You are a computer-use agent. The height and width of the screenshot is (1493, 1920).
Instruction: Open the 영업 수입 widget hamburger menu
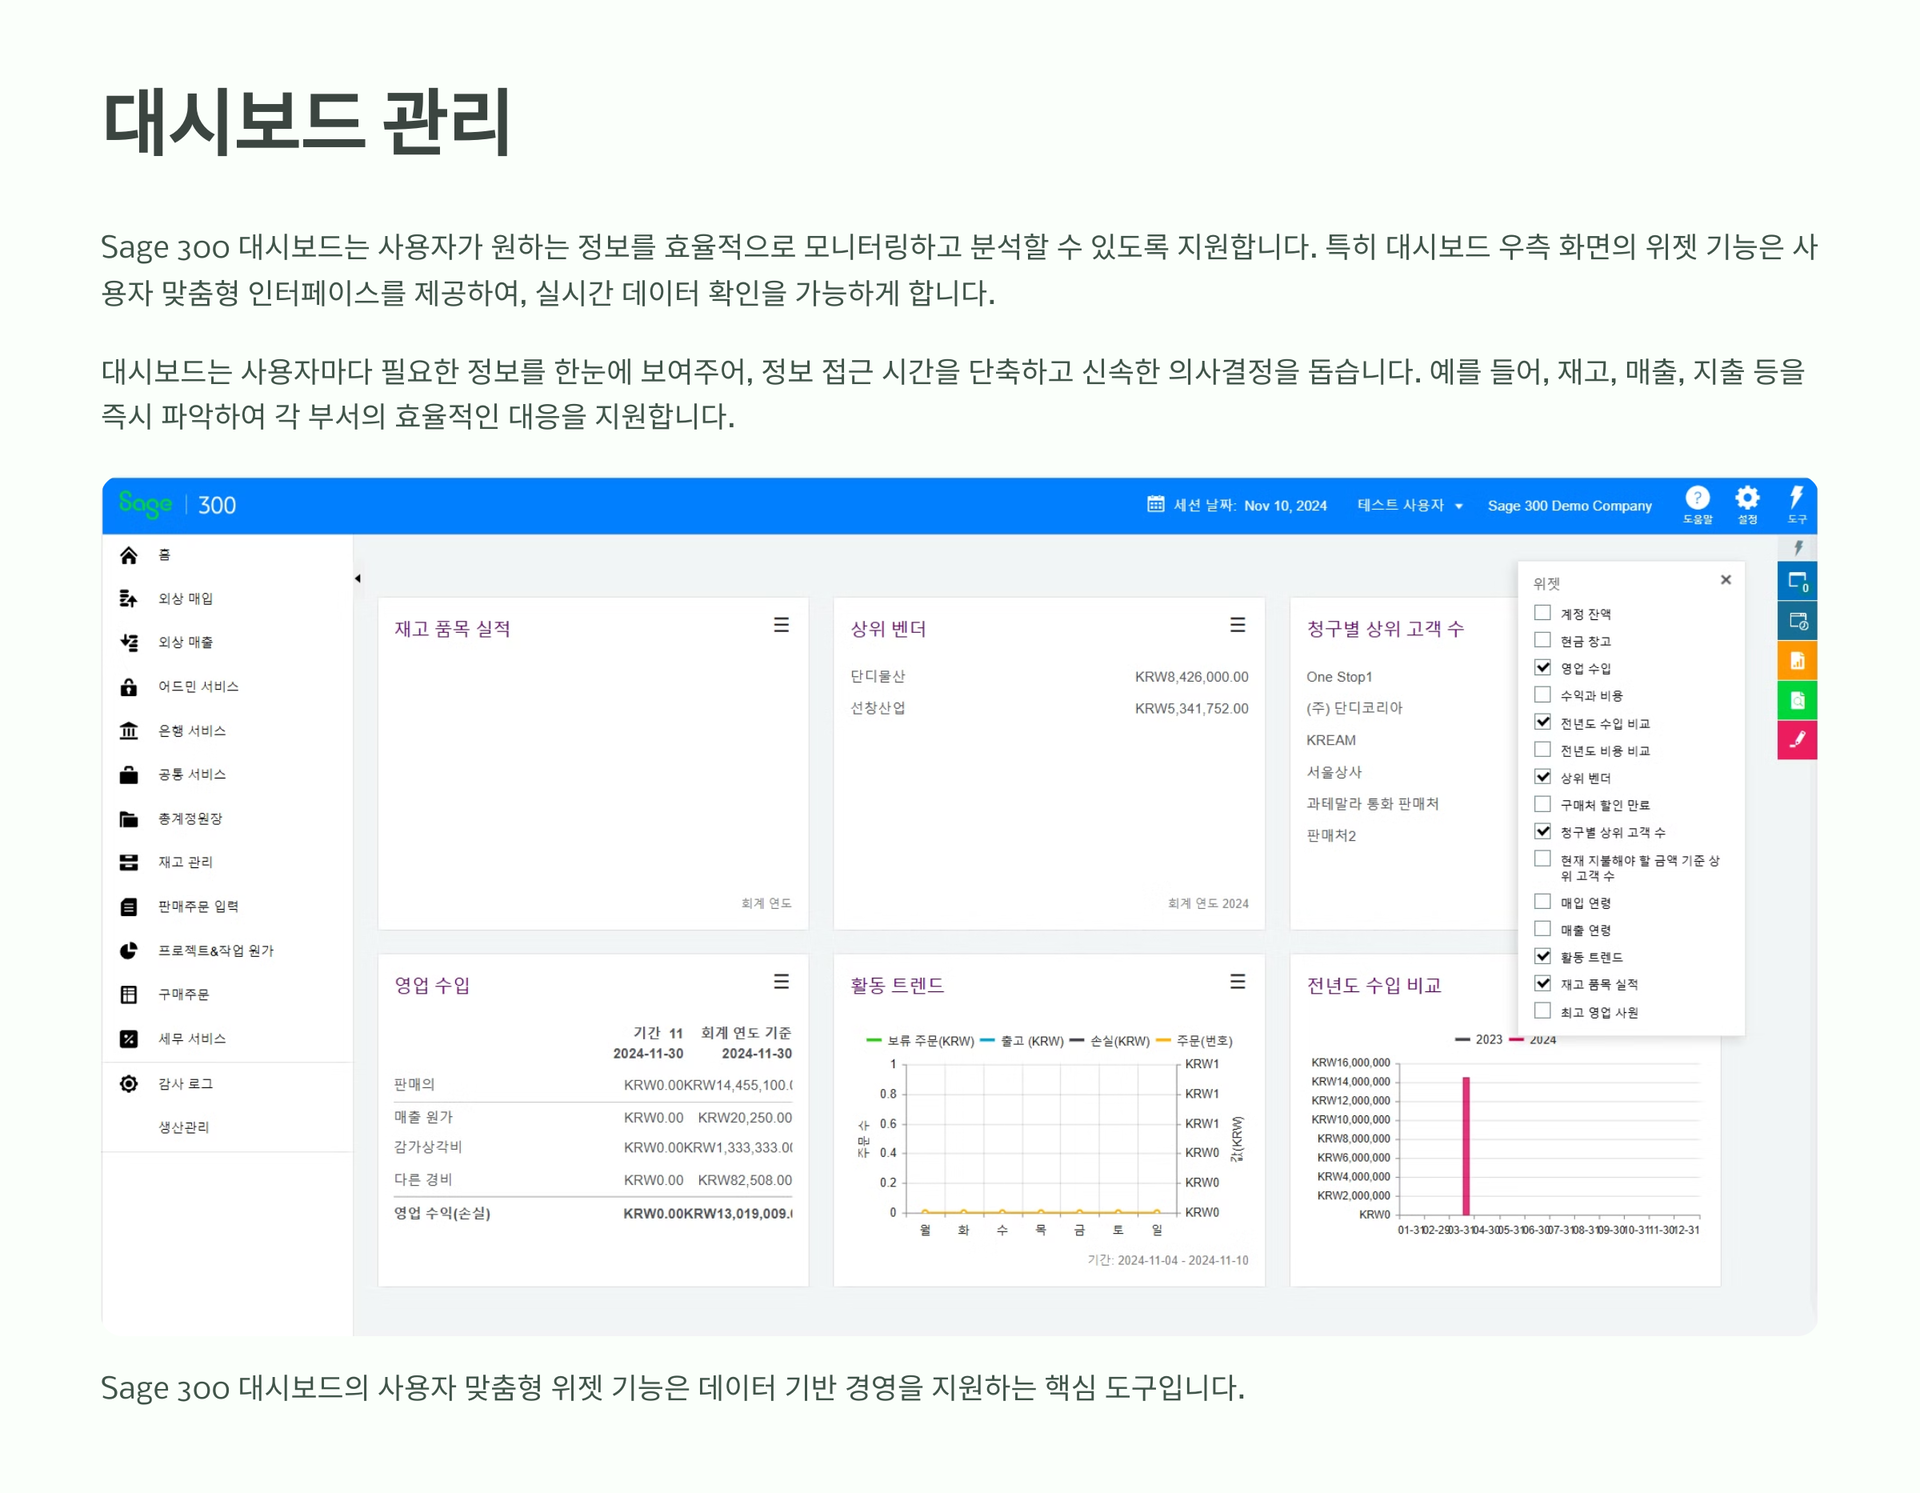pos(781,982)
